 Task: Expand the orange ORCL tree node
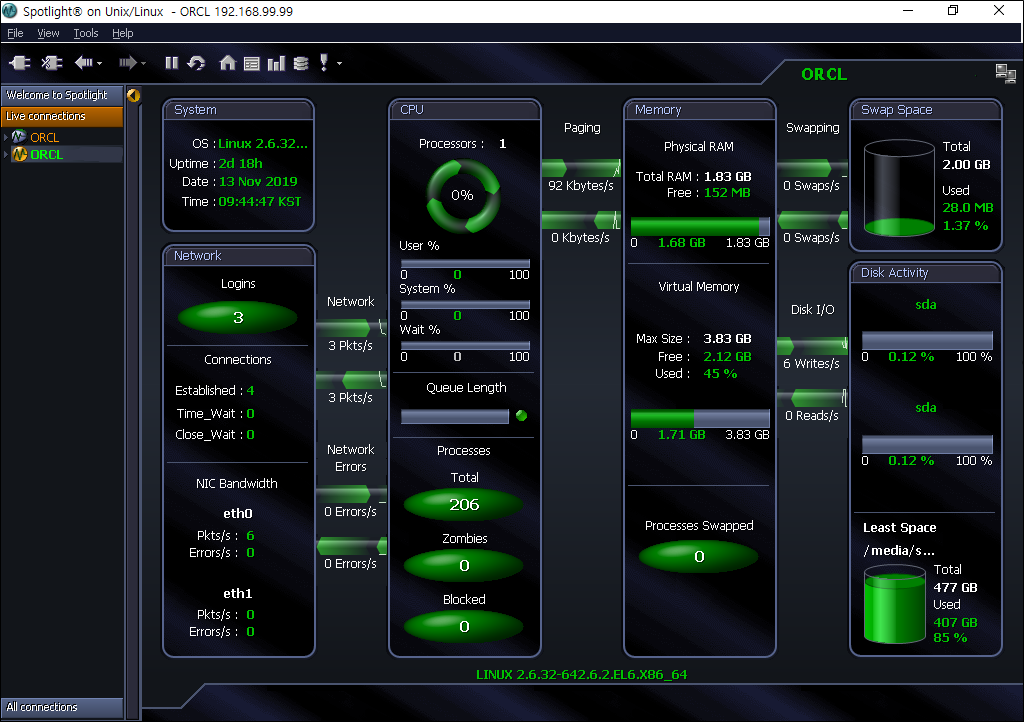(x=6, y=137)
